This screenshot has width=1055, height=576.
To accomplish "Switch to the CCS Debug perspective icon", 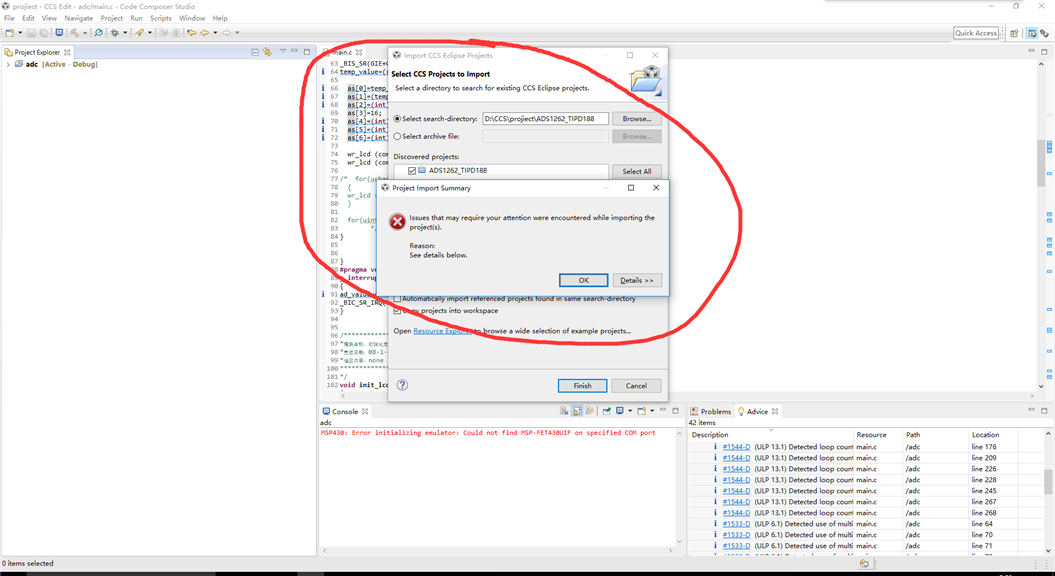I will 1044,33.
